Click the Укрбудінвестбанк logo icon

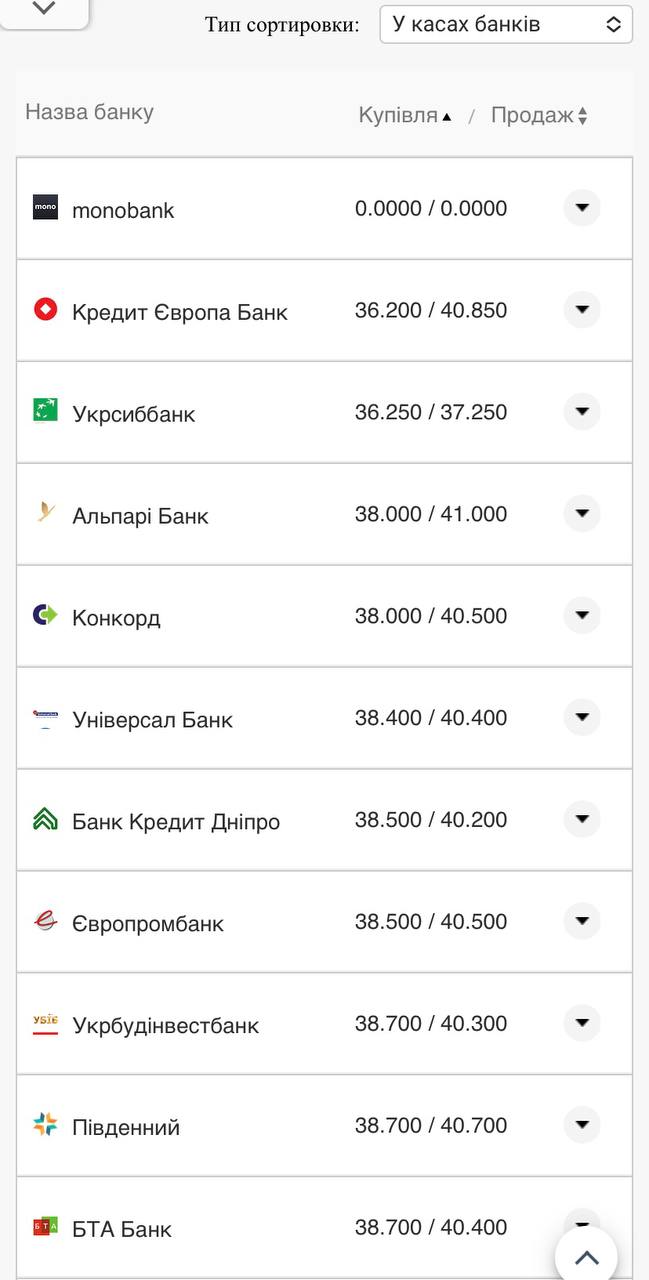pos(44,1024)
